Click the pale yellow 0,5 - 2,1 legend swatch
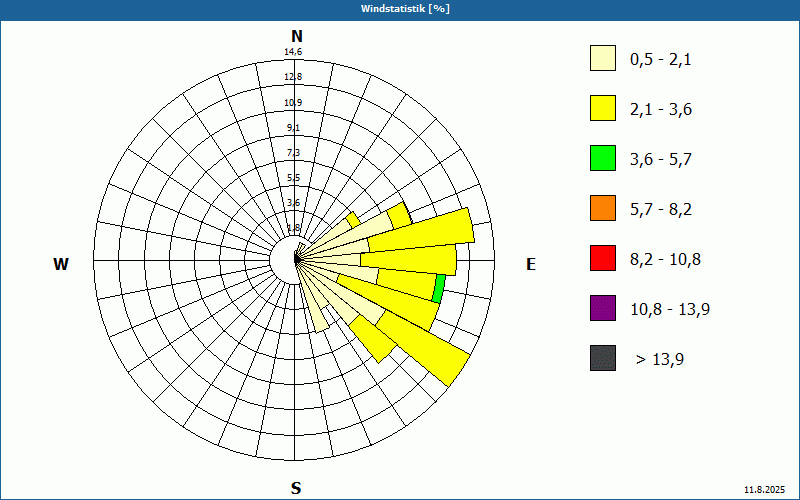The height and width of the screenshot is (500, 800). coord(603,58)
